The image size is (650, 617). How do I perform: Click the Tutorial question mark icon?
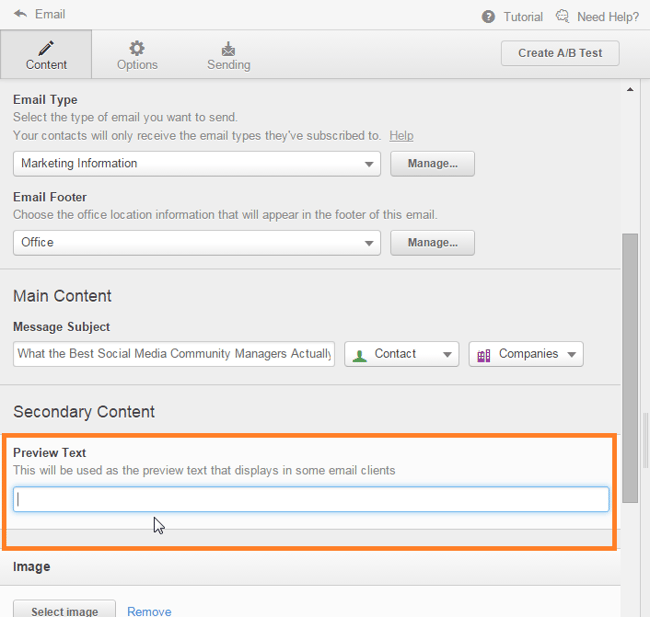tap(488, 17)
